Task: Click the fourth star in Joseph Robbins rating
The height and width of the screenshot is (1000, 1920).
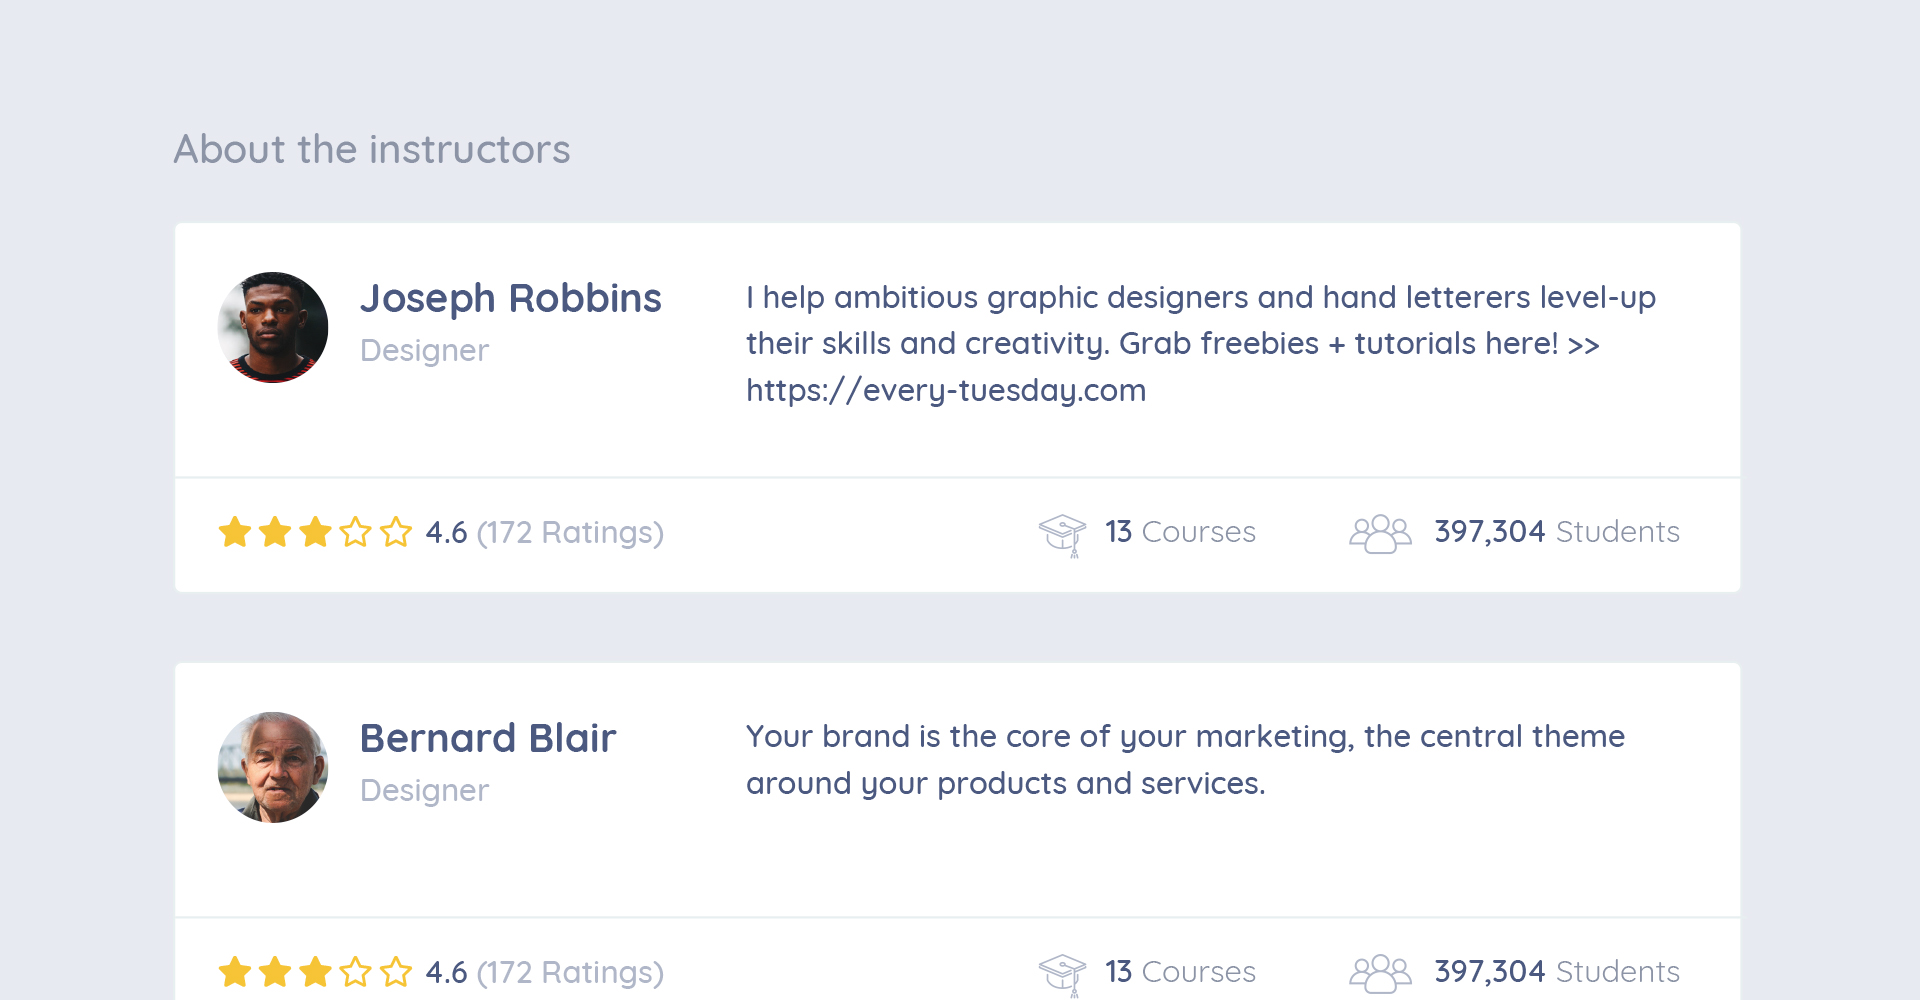Action: click(x=356, y=532)
